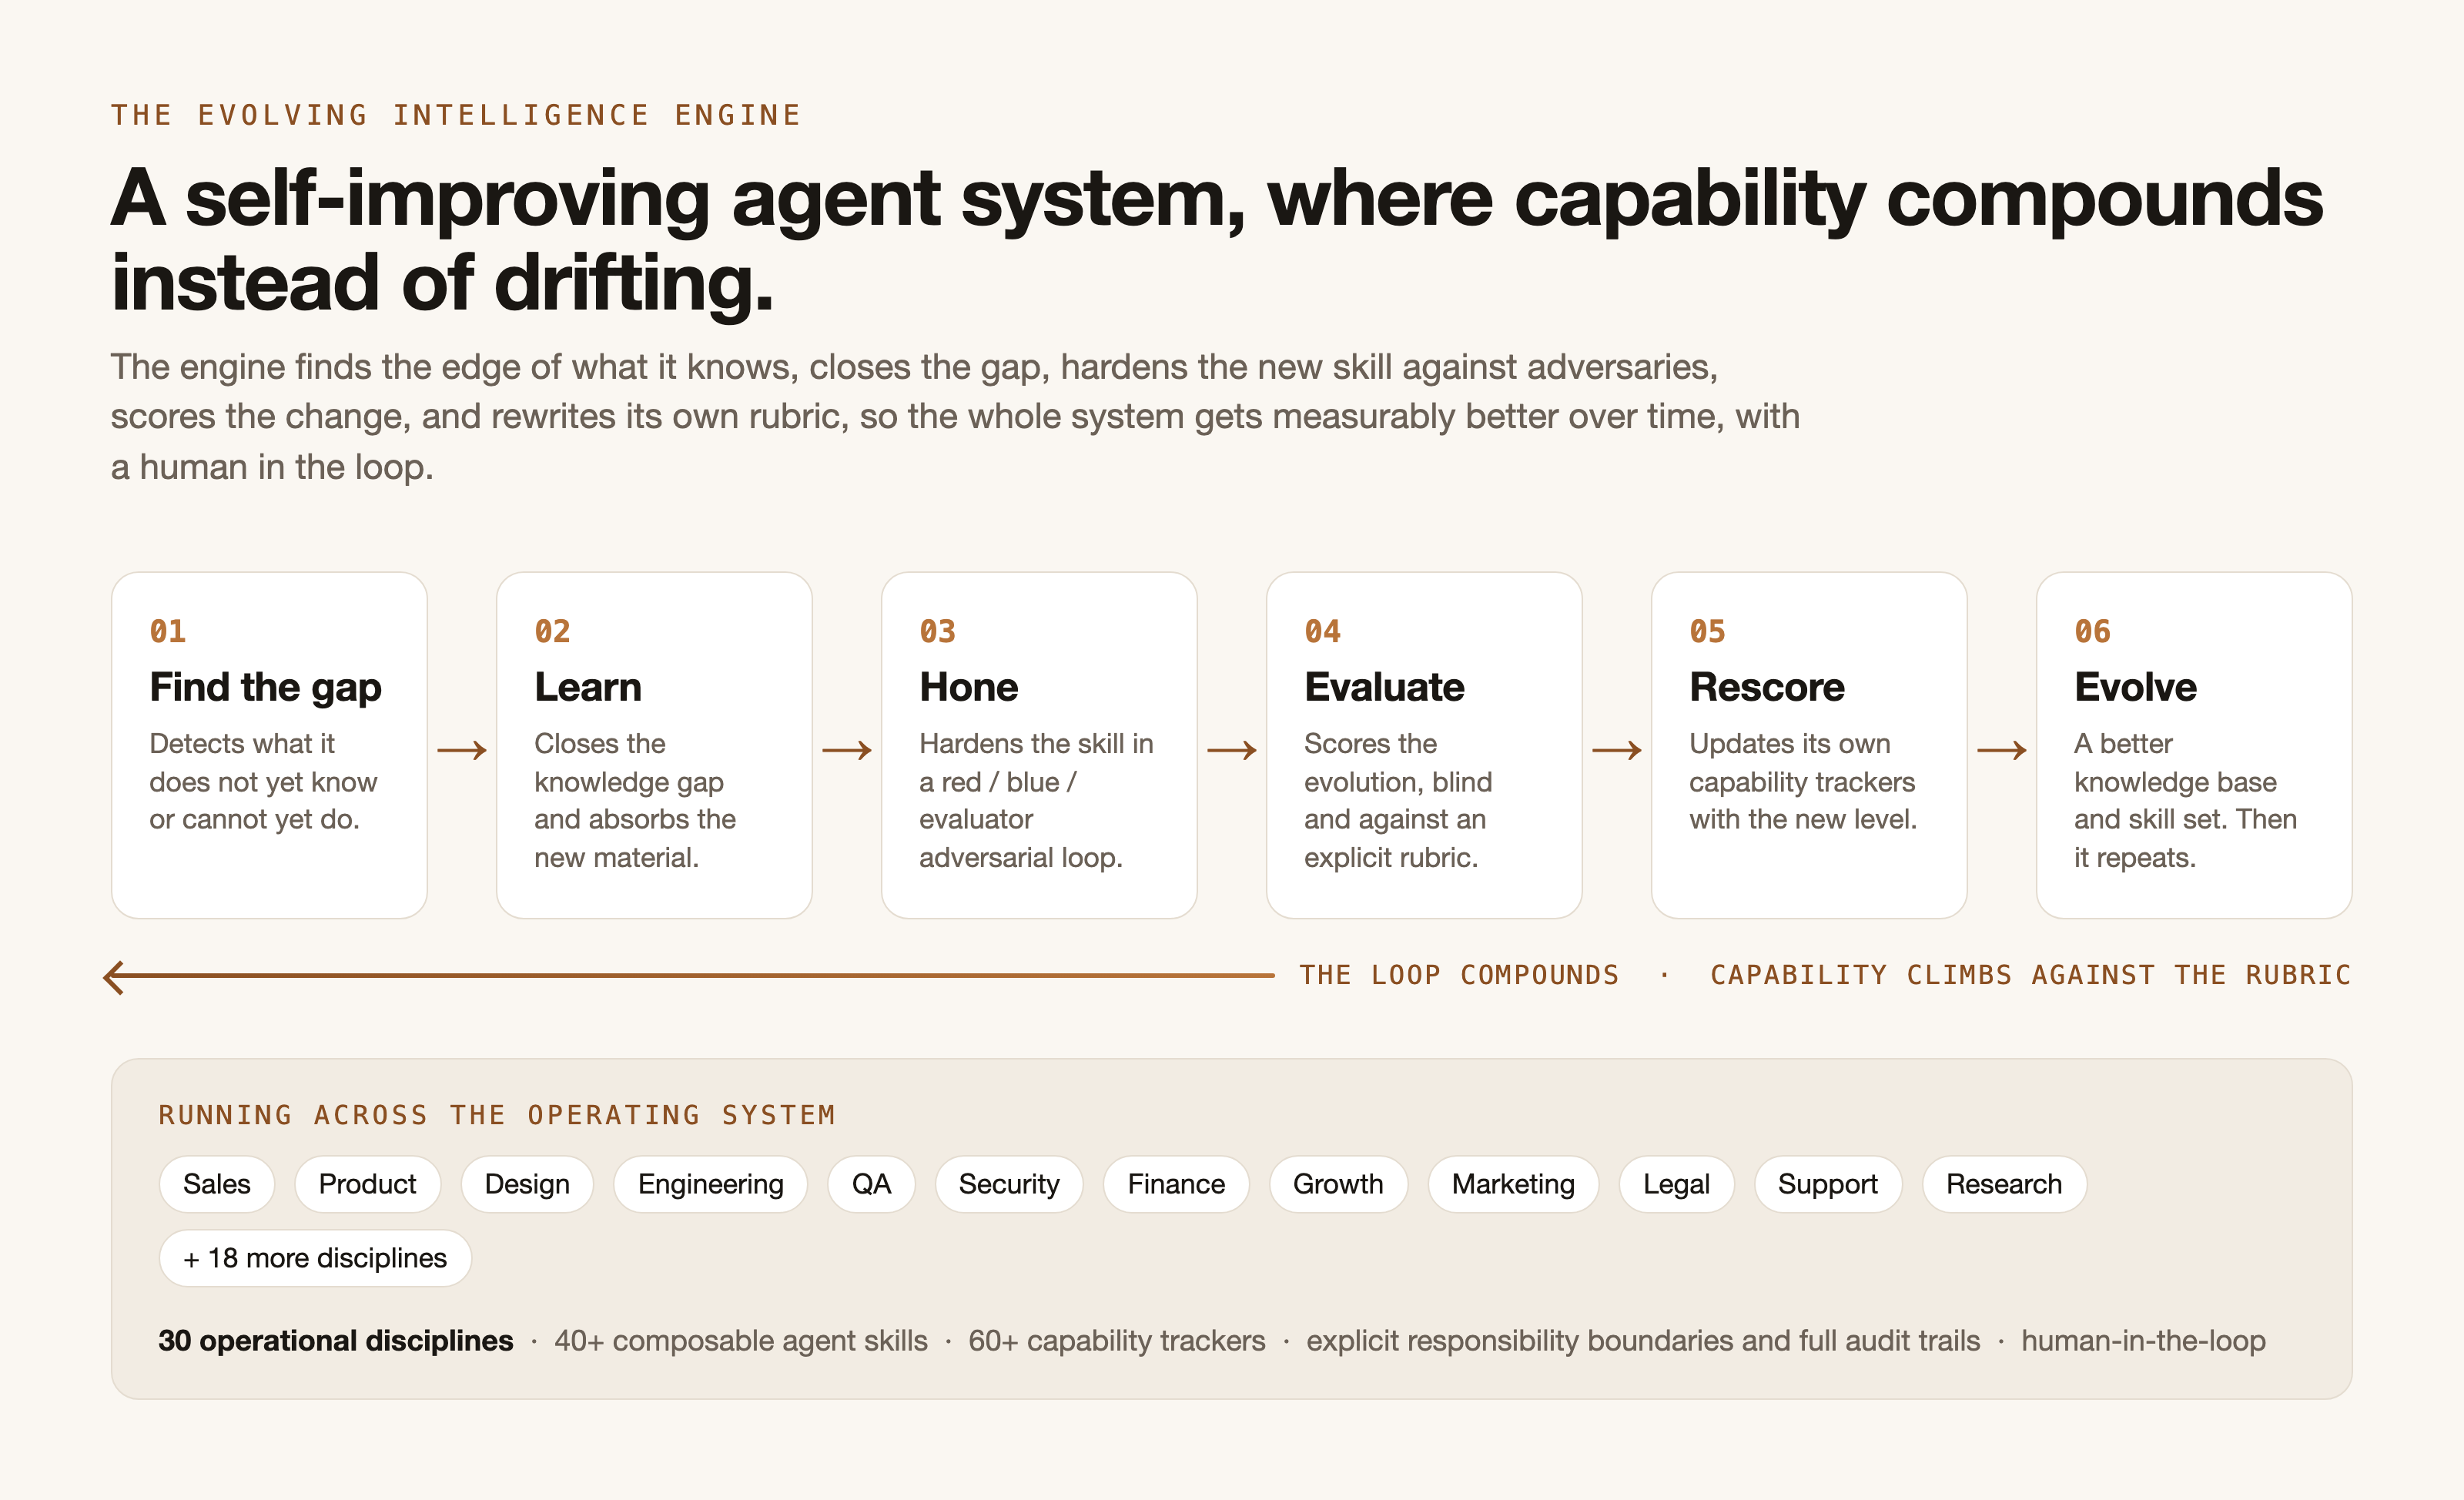Select the Growth pill
The image size is (2464, 1500).
pyautogui.click(x=1338, y=1184)
